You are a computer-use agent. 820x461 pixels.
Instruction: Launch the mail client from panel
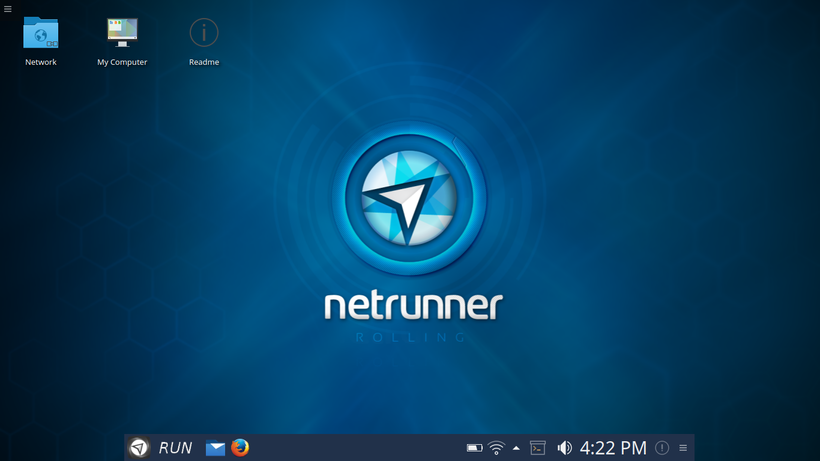[x=215, y=448]
